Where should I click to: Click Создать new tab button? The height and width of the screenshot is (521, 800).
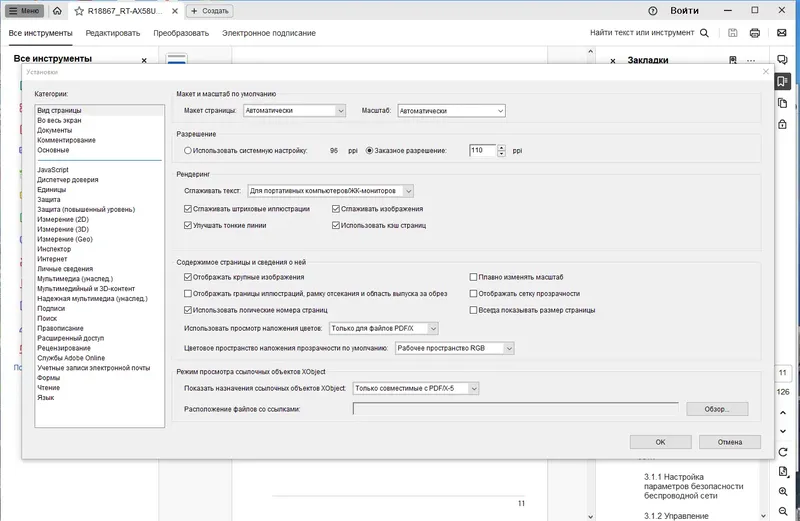point(210,11)
